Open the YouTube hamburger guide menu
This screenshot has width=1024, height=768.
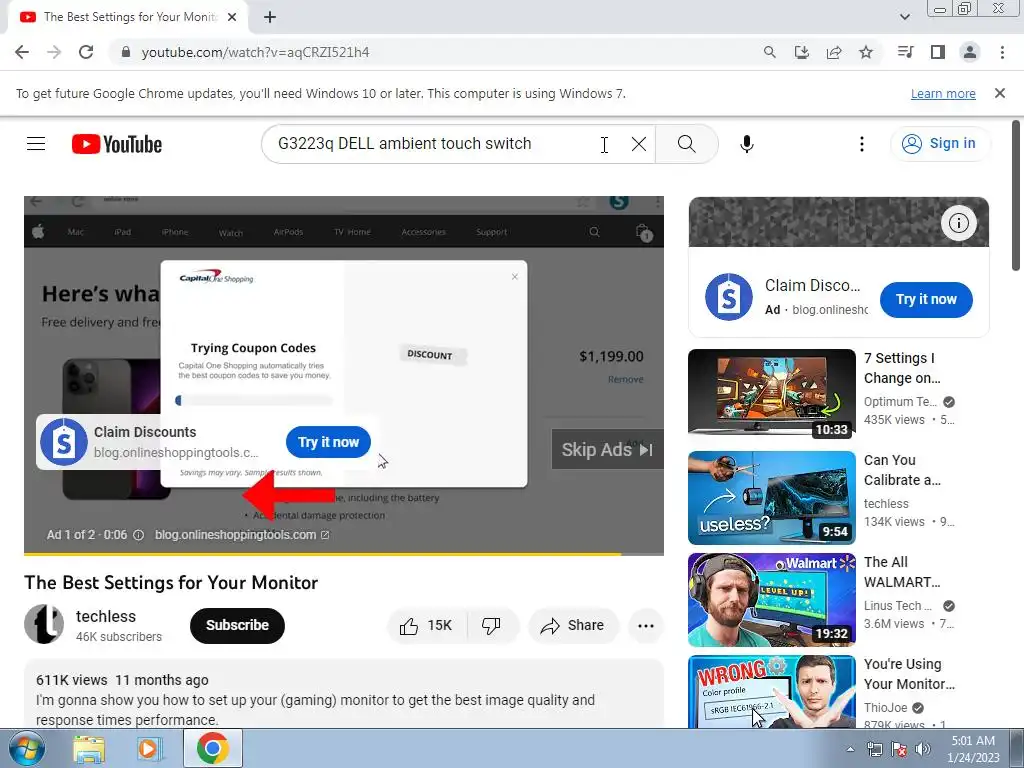(36, 144)
